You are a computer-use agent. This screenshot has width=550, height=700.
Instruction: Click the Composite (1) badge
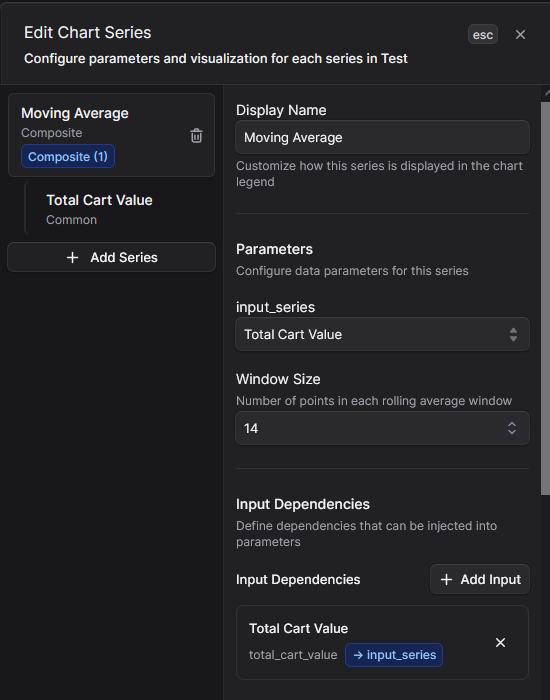tap(68, 157)
